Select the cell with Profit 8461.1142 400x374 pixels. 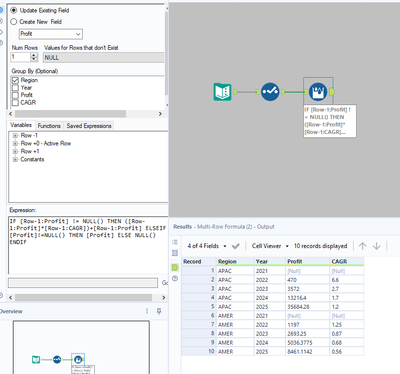(307, 352)
